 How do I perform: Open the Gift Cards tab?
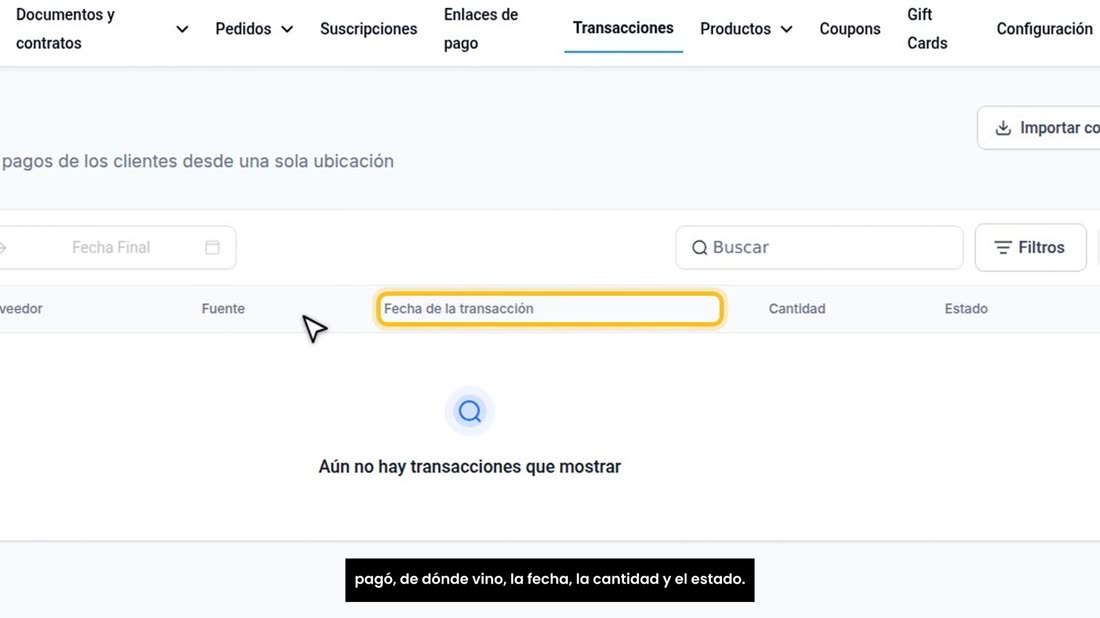pos(927,29)
